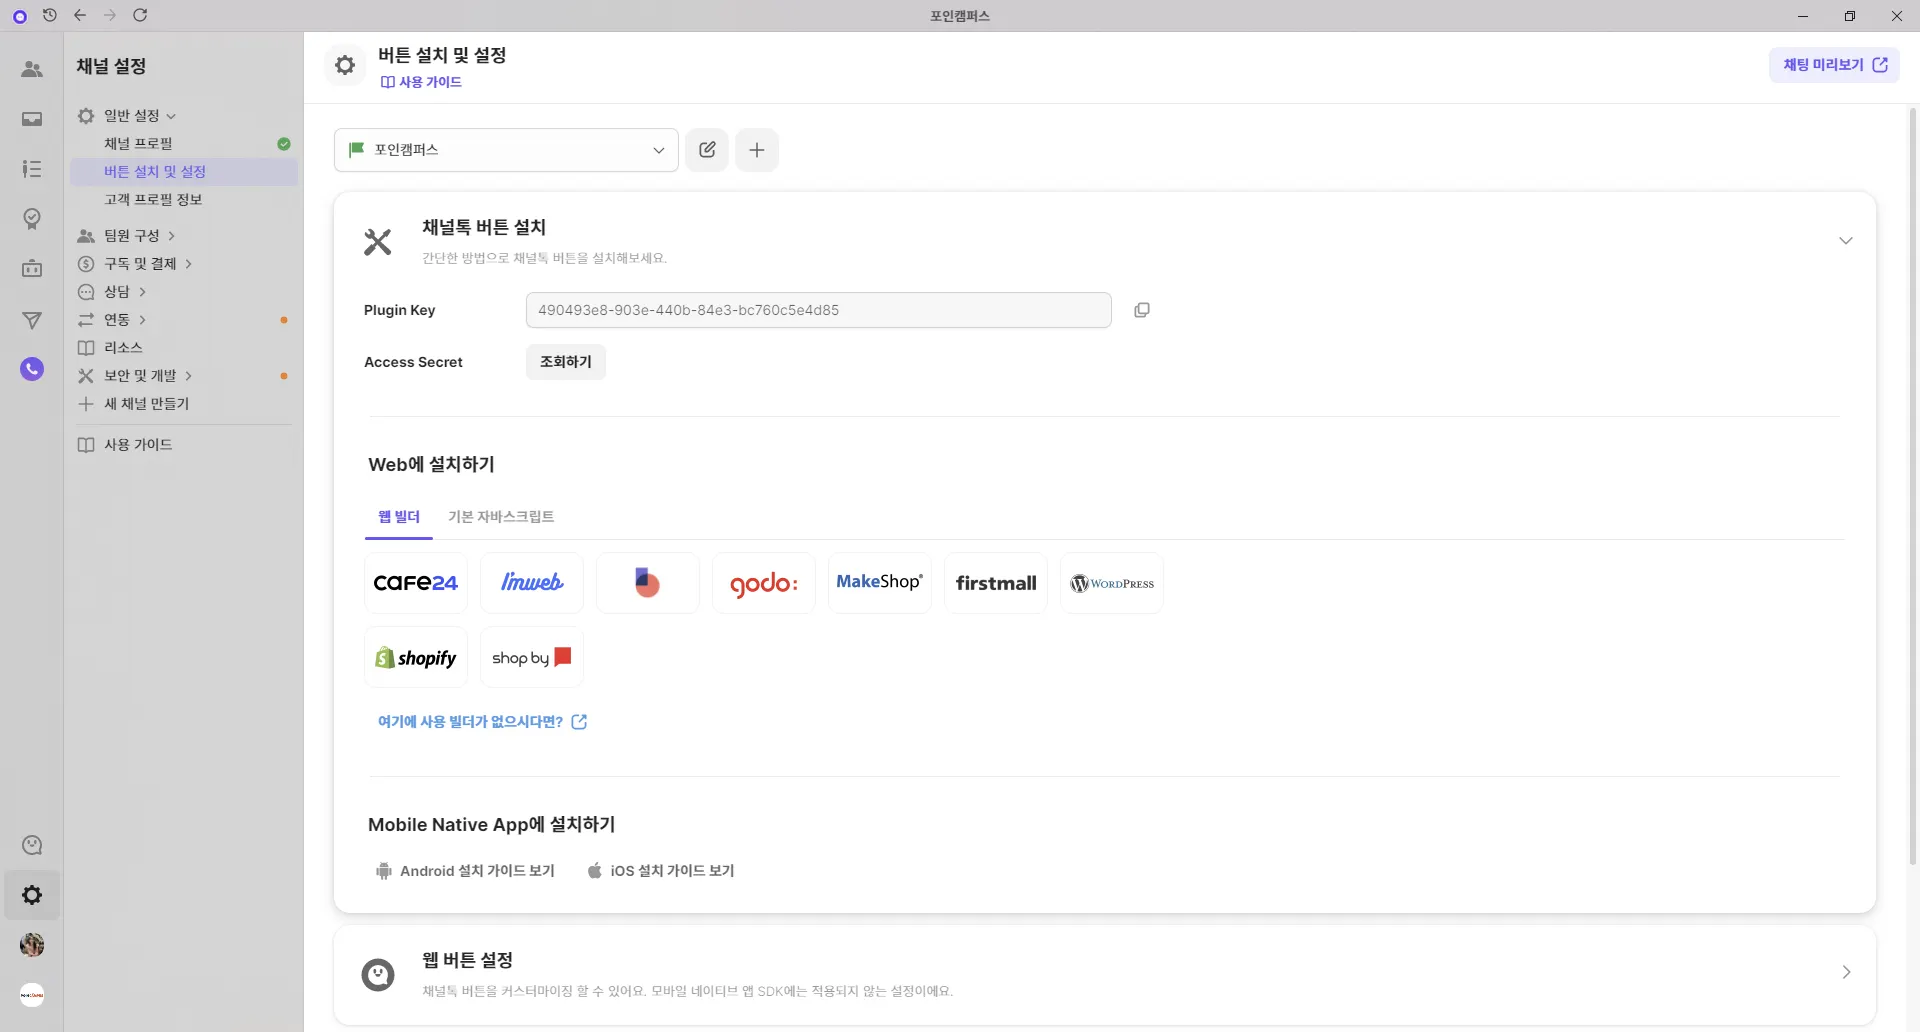Click the smiley face icon in left rail
Viewport: 1920px width, 1032px height.
[x=32, y=846]
